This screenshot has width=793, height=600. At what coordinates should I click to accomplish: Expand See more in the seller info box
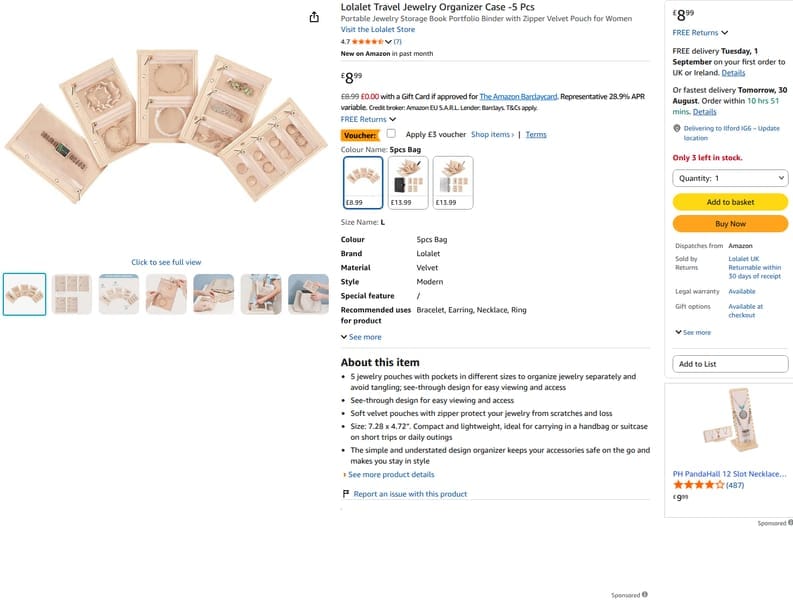693,332
